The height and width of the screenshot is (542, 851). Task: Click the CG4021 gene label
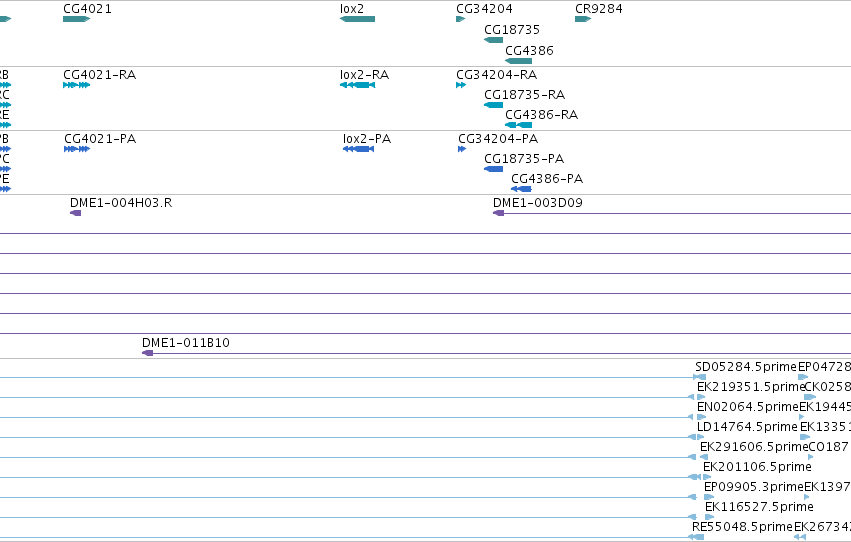click(x=87, y=9)
